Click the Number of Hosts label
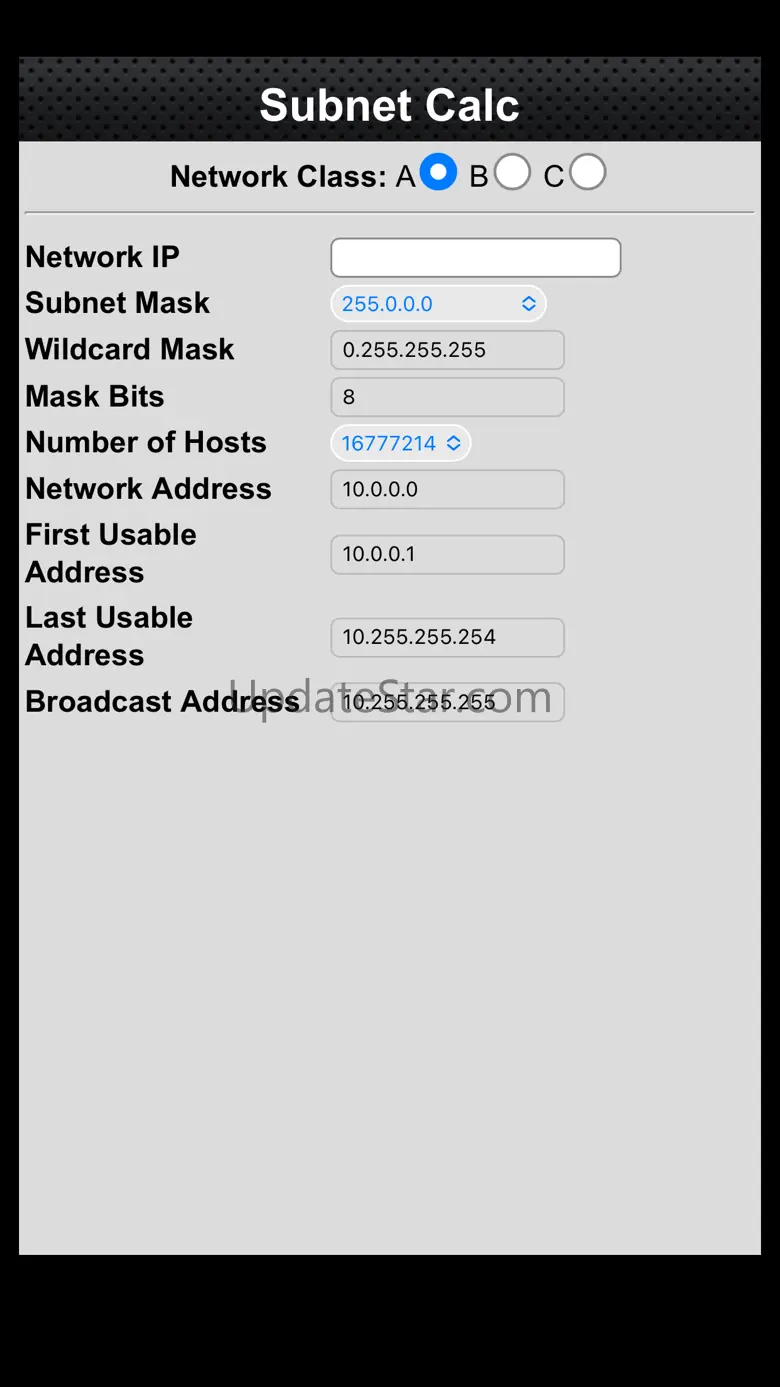This screenshot has width=780, height=1387. pos(146,442)
